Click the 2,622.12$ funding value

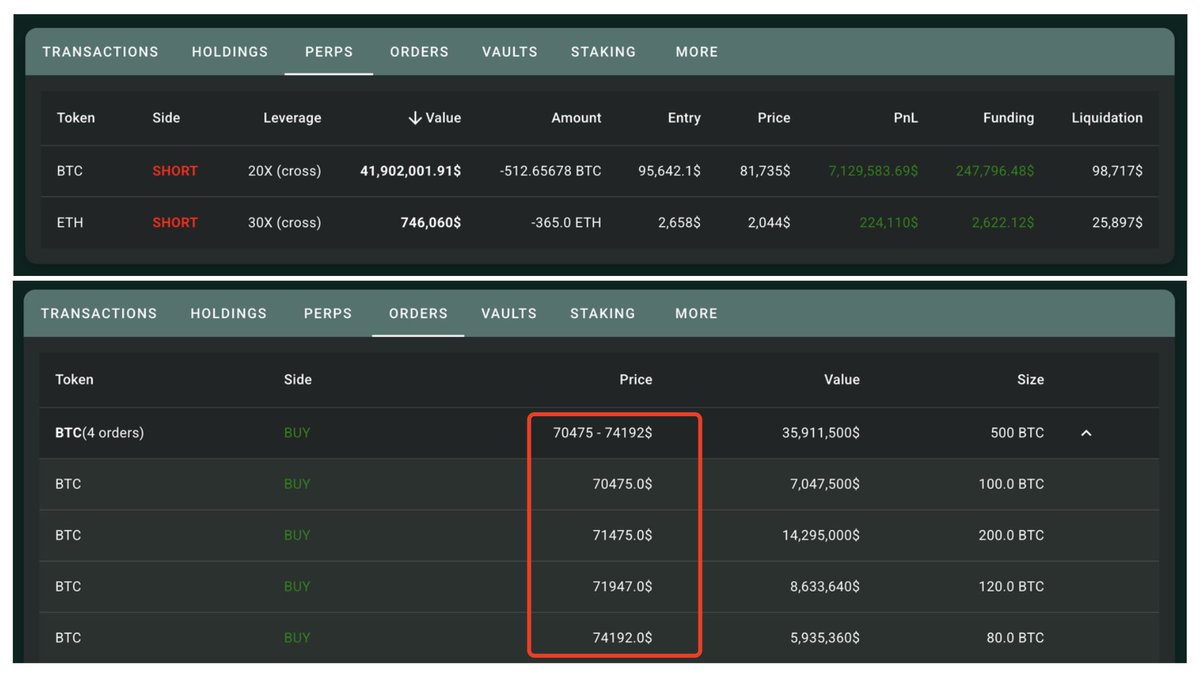click(1003, 222)
